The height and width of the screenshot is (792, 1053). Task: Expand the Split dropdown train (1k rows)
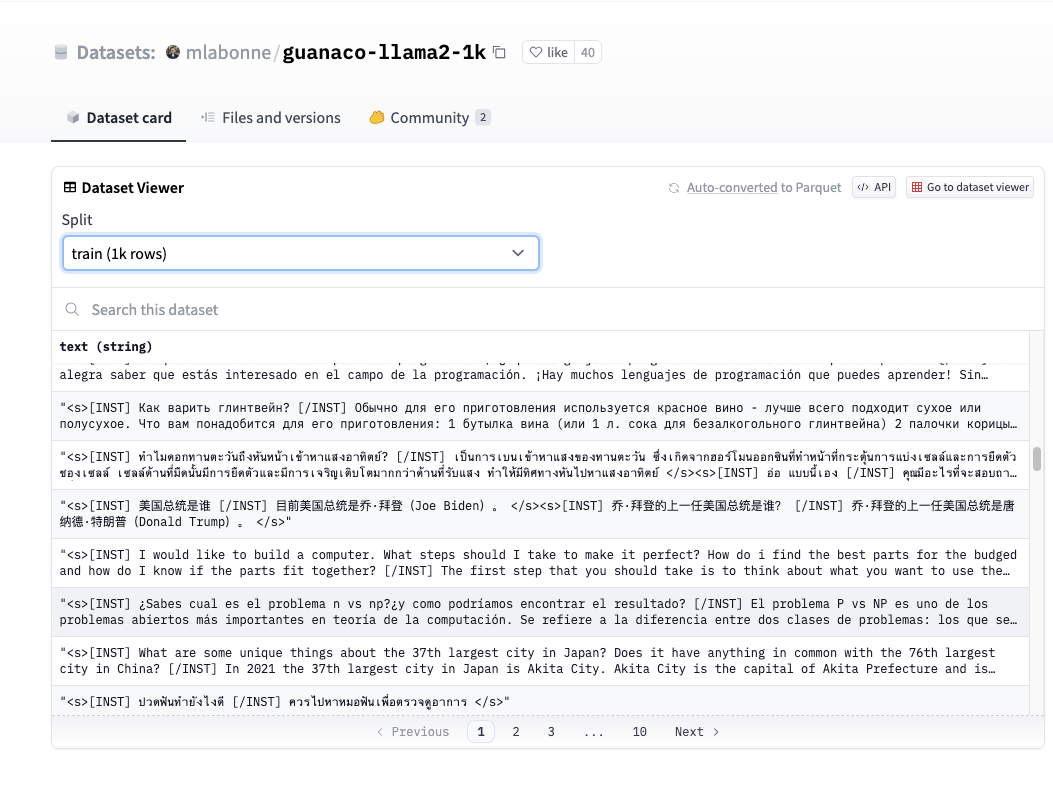point(300,254)
